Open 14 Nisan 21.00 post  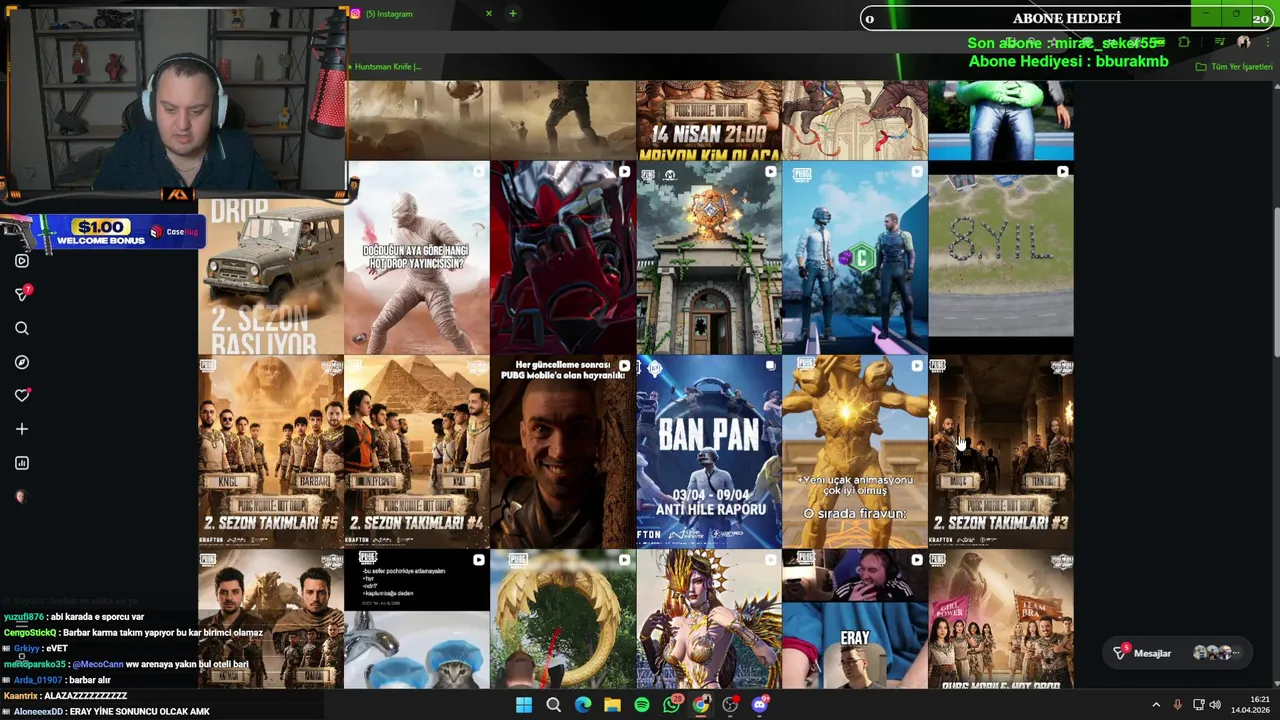(709, 120)
